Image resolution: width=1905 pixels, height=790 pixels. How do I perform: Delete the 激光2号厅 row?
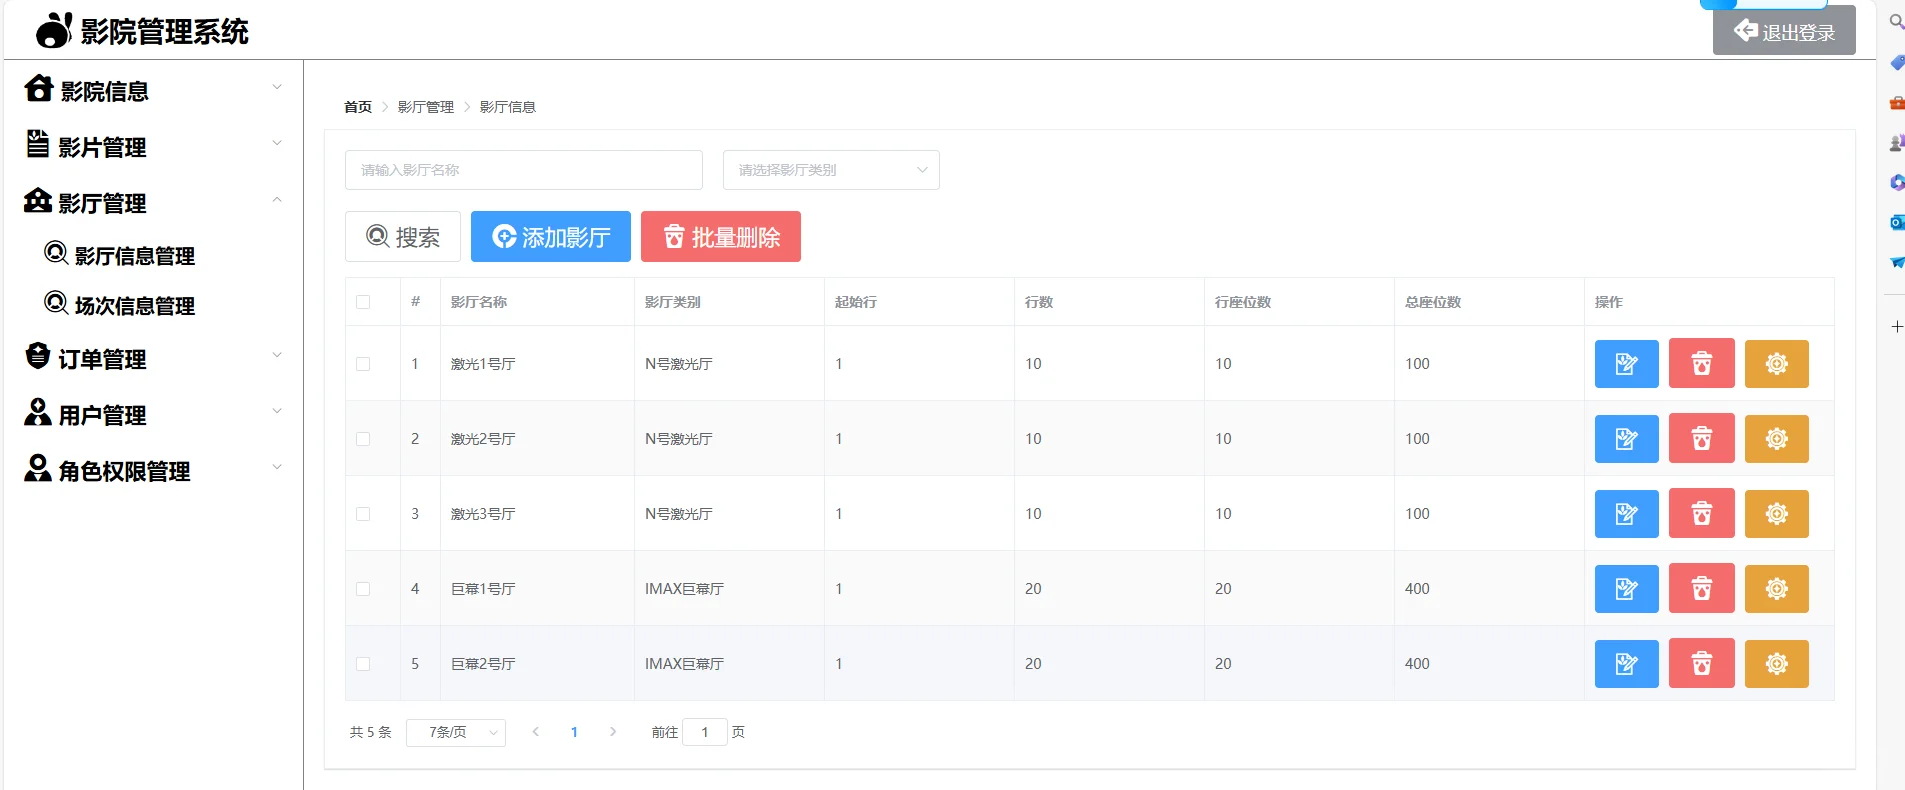[1701, 439]
